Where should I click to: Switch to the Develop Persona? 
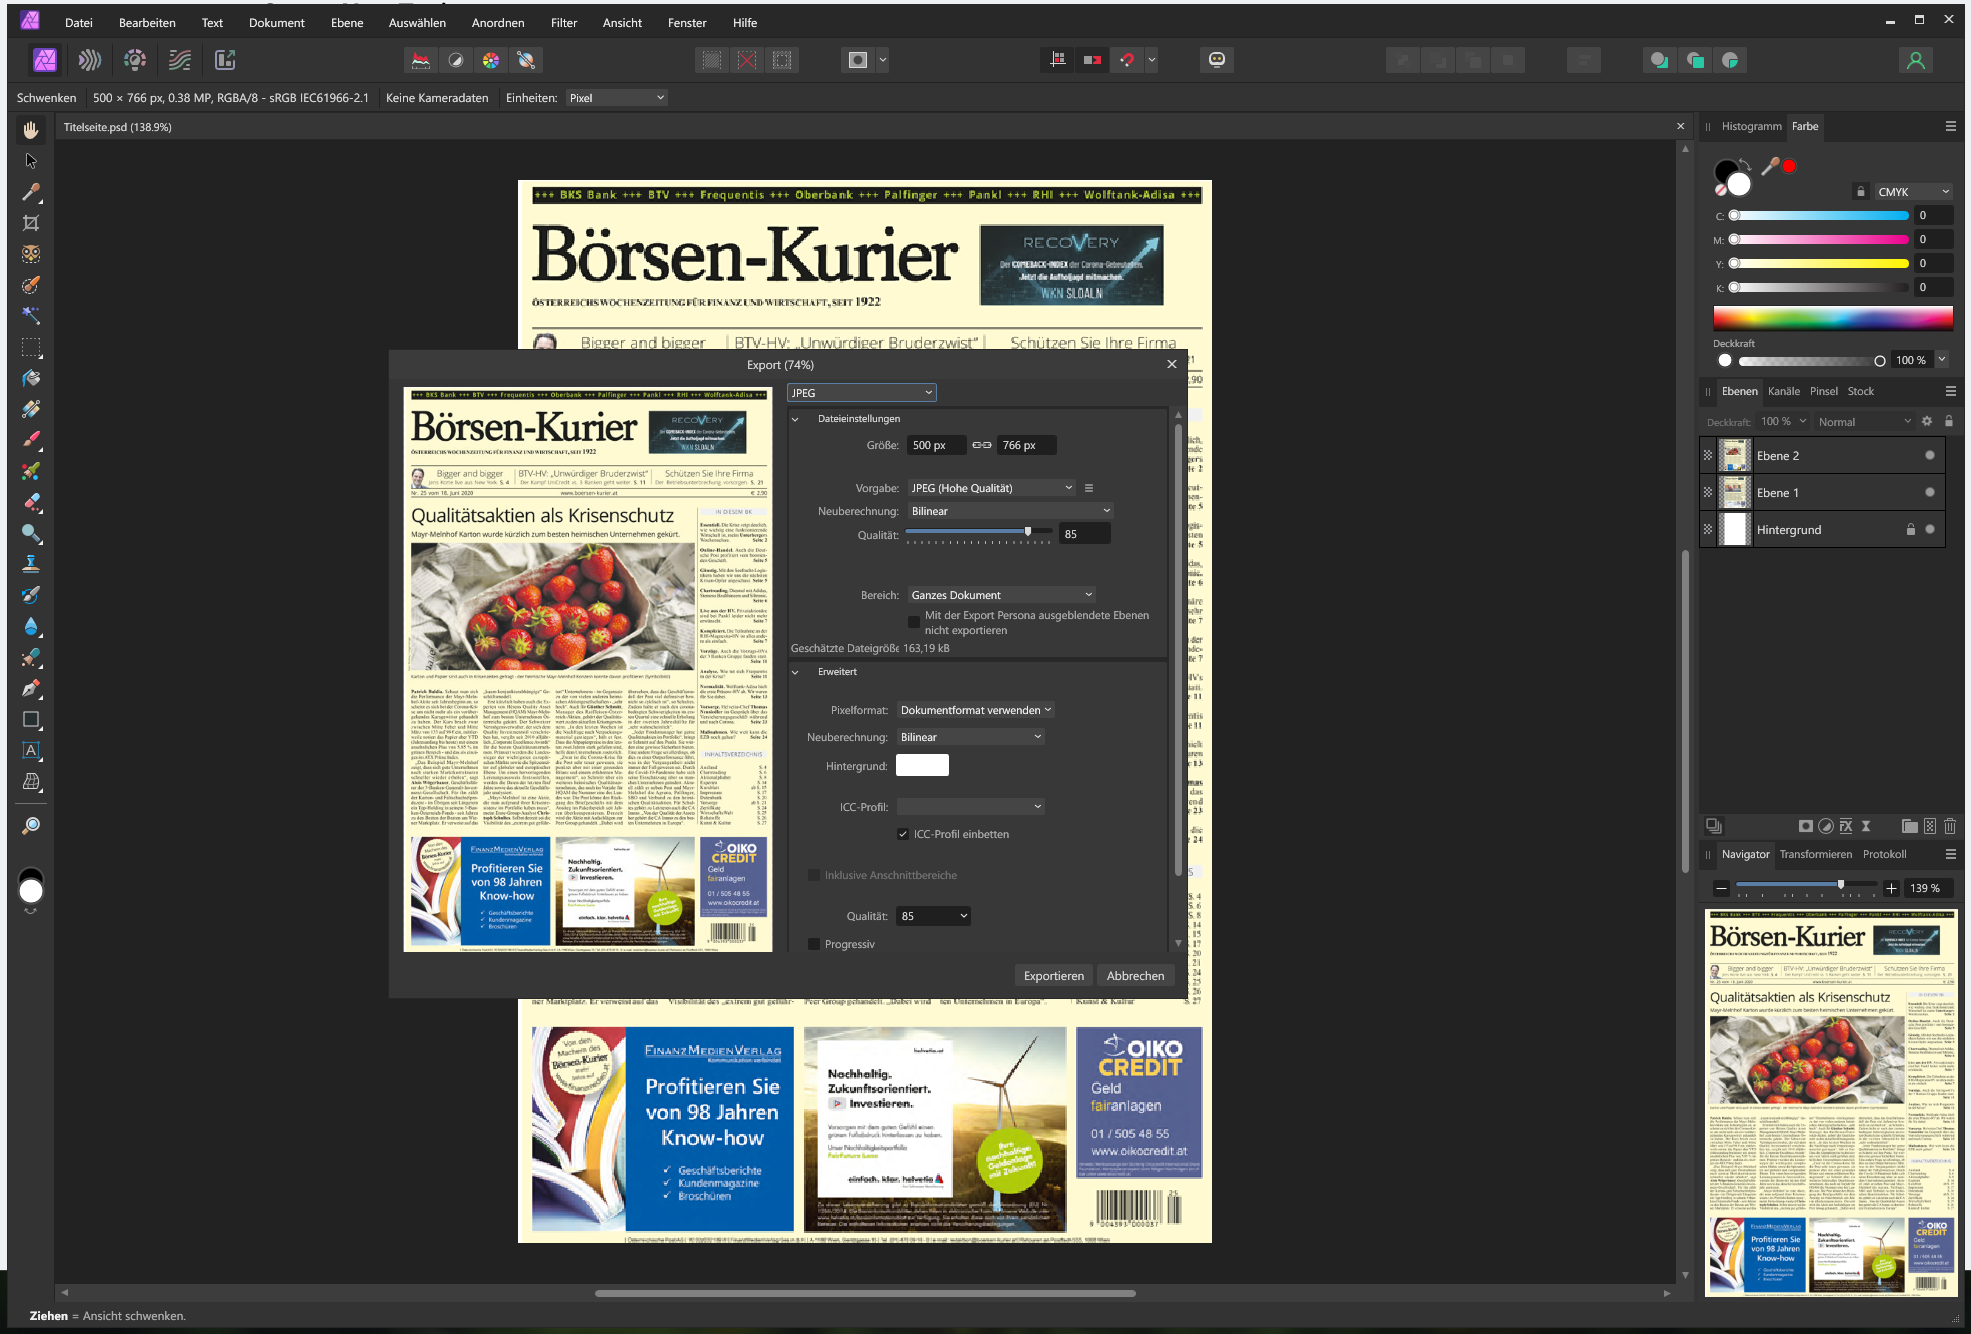[135, 60]
